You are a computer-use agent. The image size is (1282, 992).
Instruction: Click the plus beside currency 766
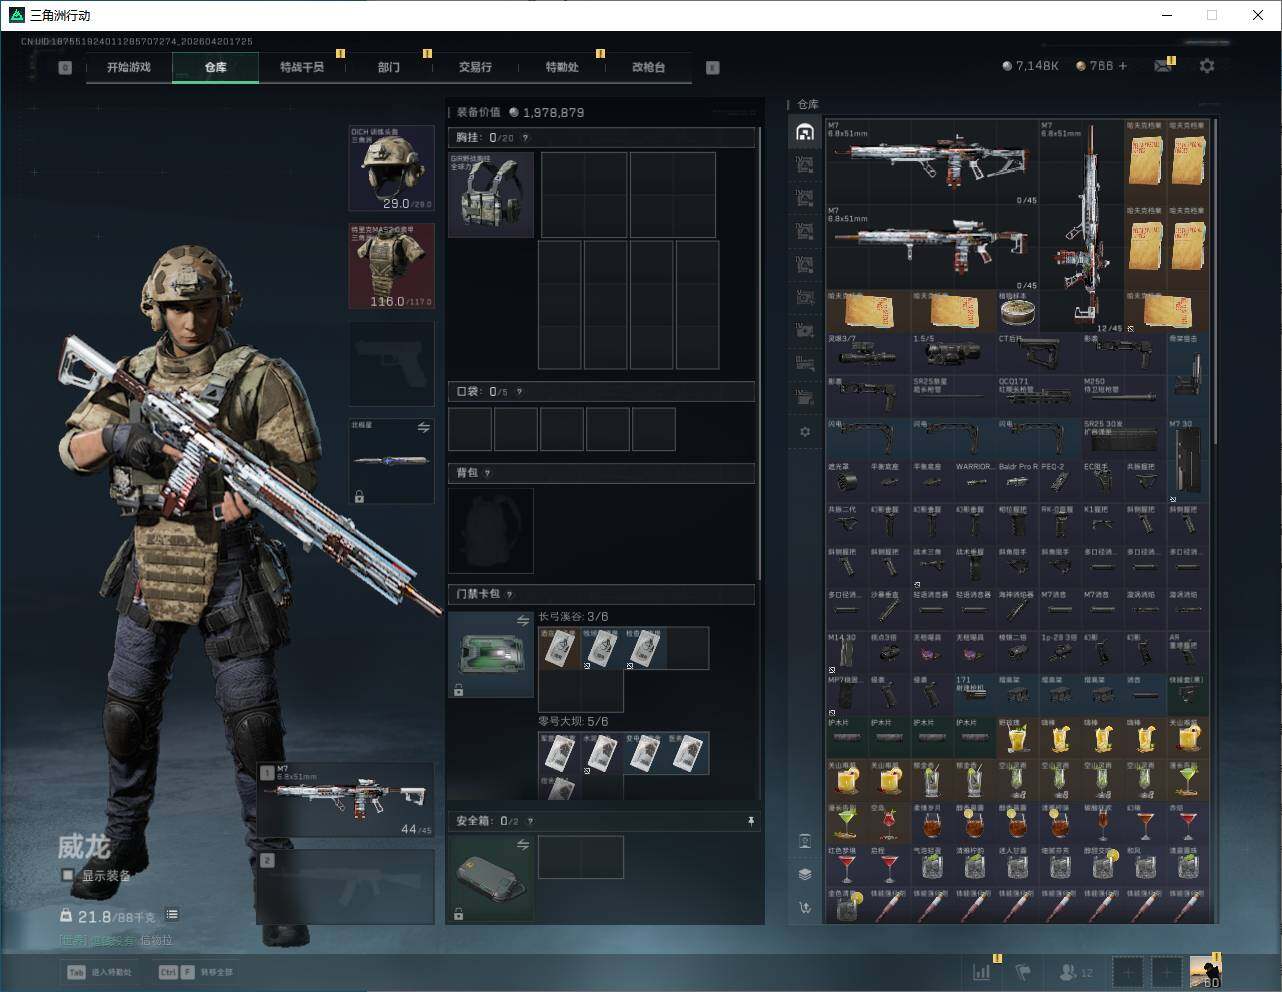pyautogui.click(x=1123, y=66)
